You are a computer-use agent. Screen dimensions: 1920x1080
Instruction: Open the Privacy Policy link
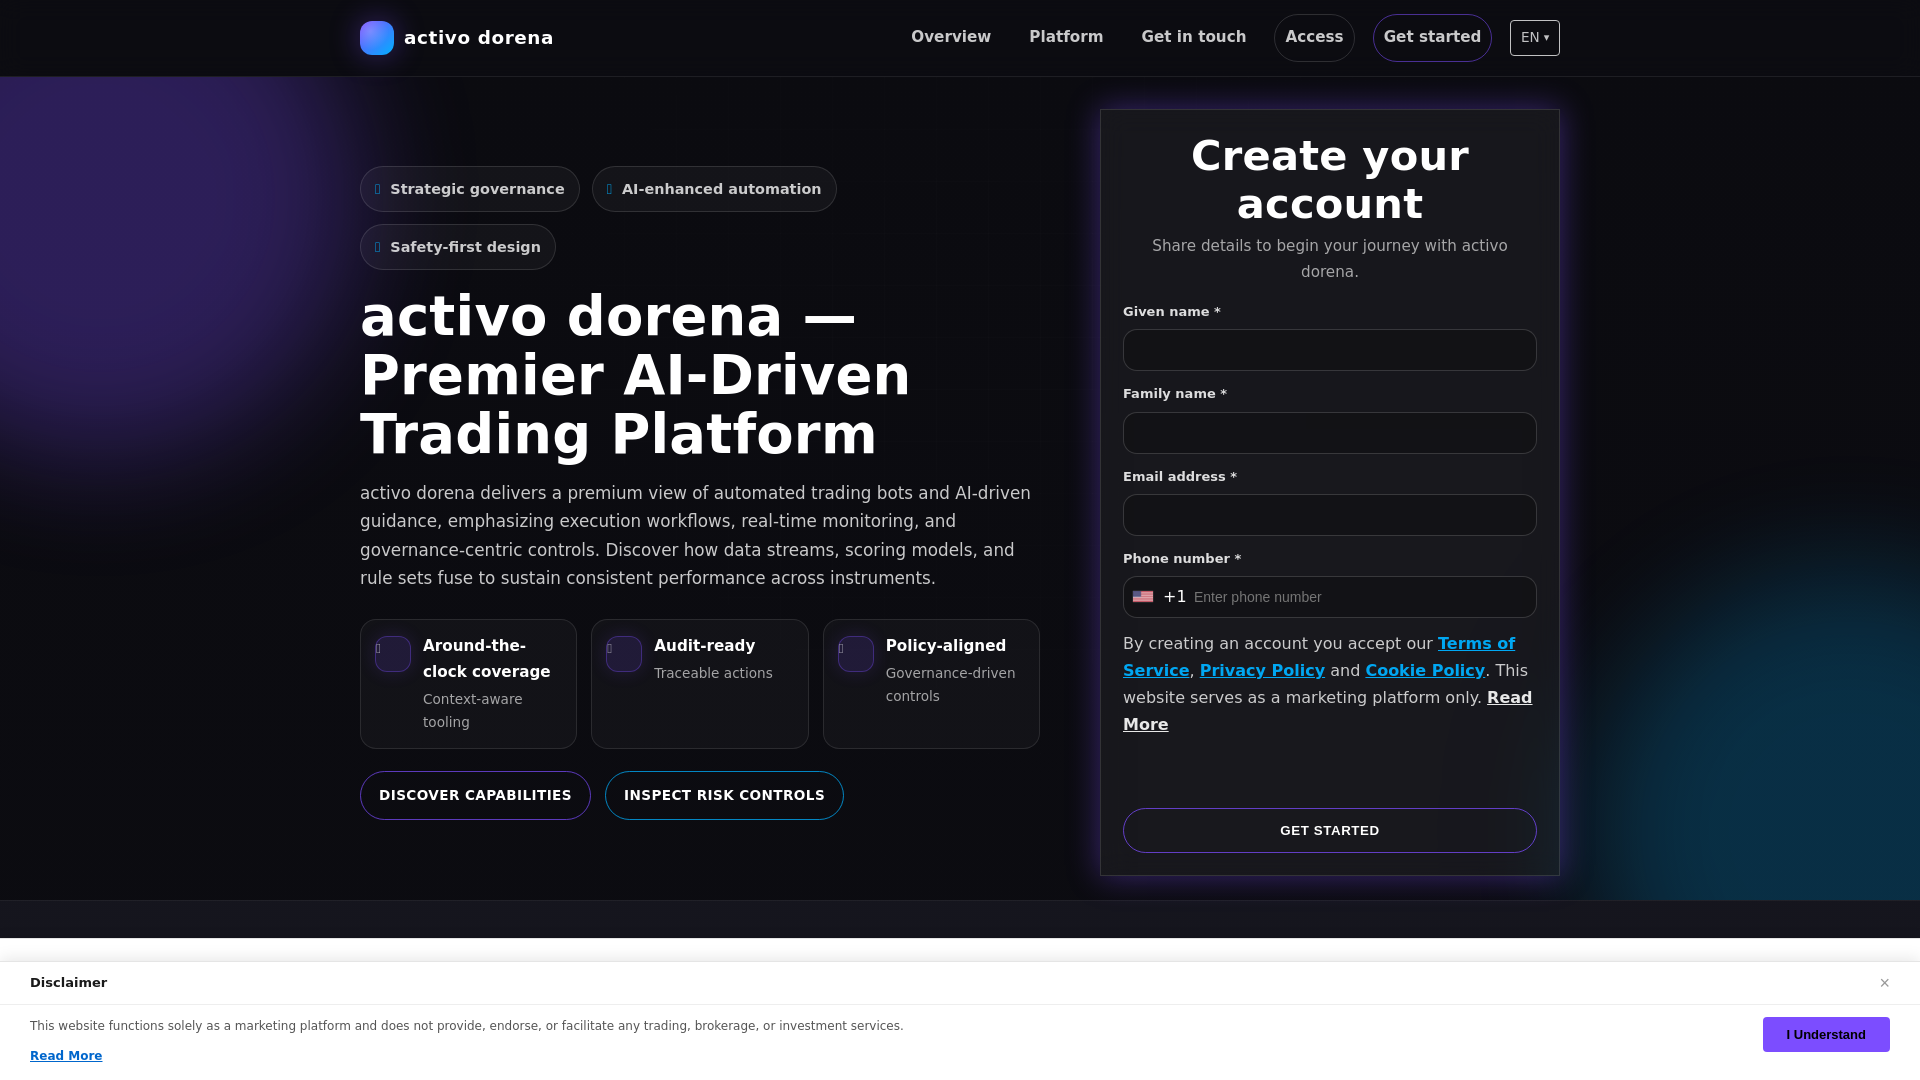click(x=1262, y=671)
